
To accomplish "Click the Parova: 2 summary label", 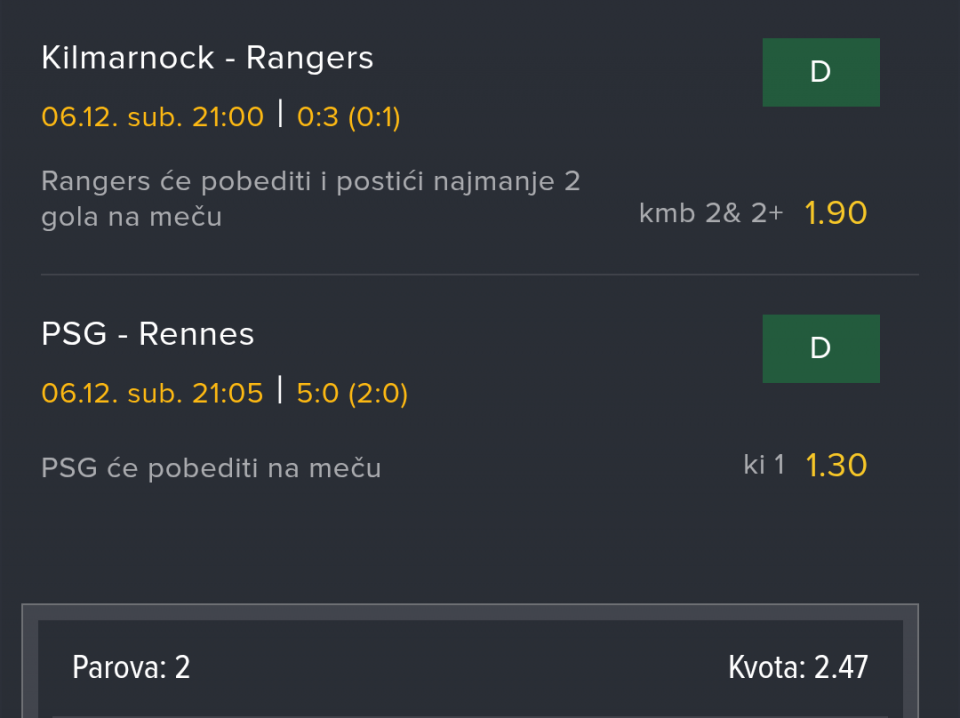I will click(131, 667).
